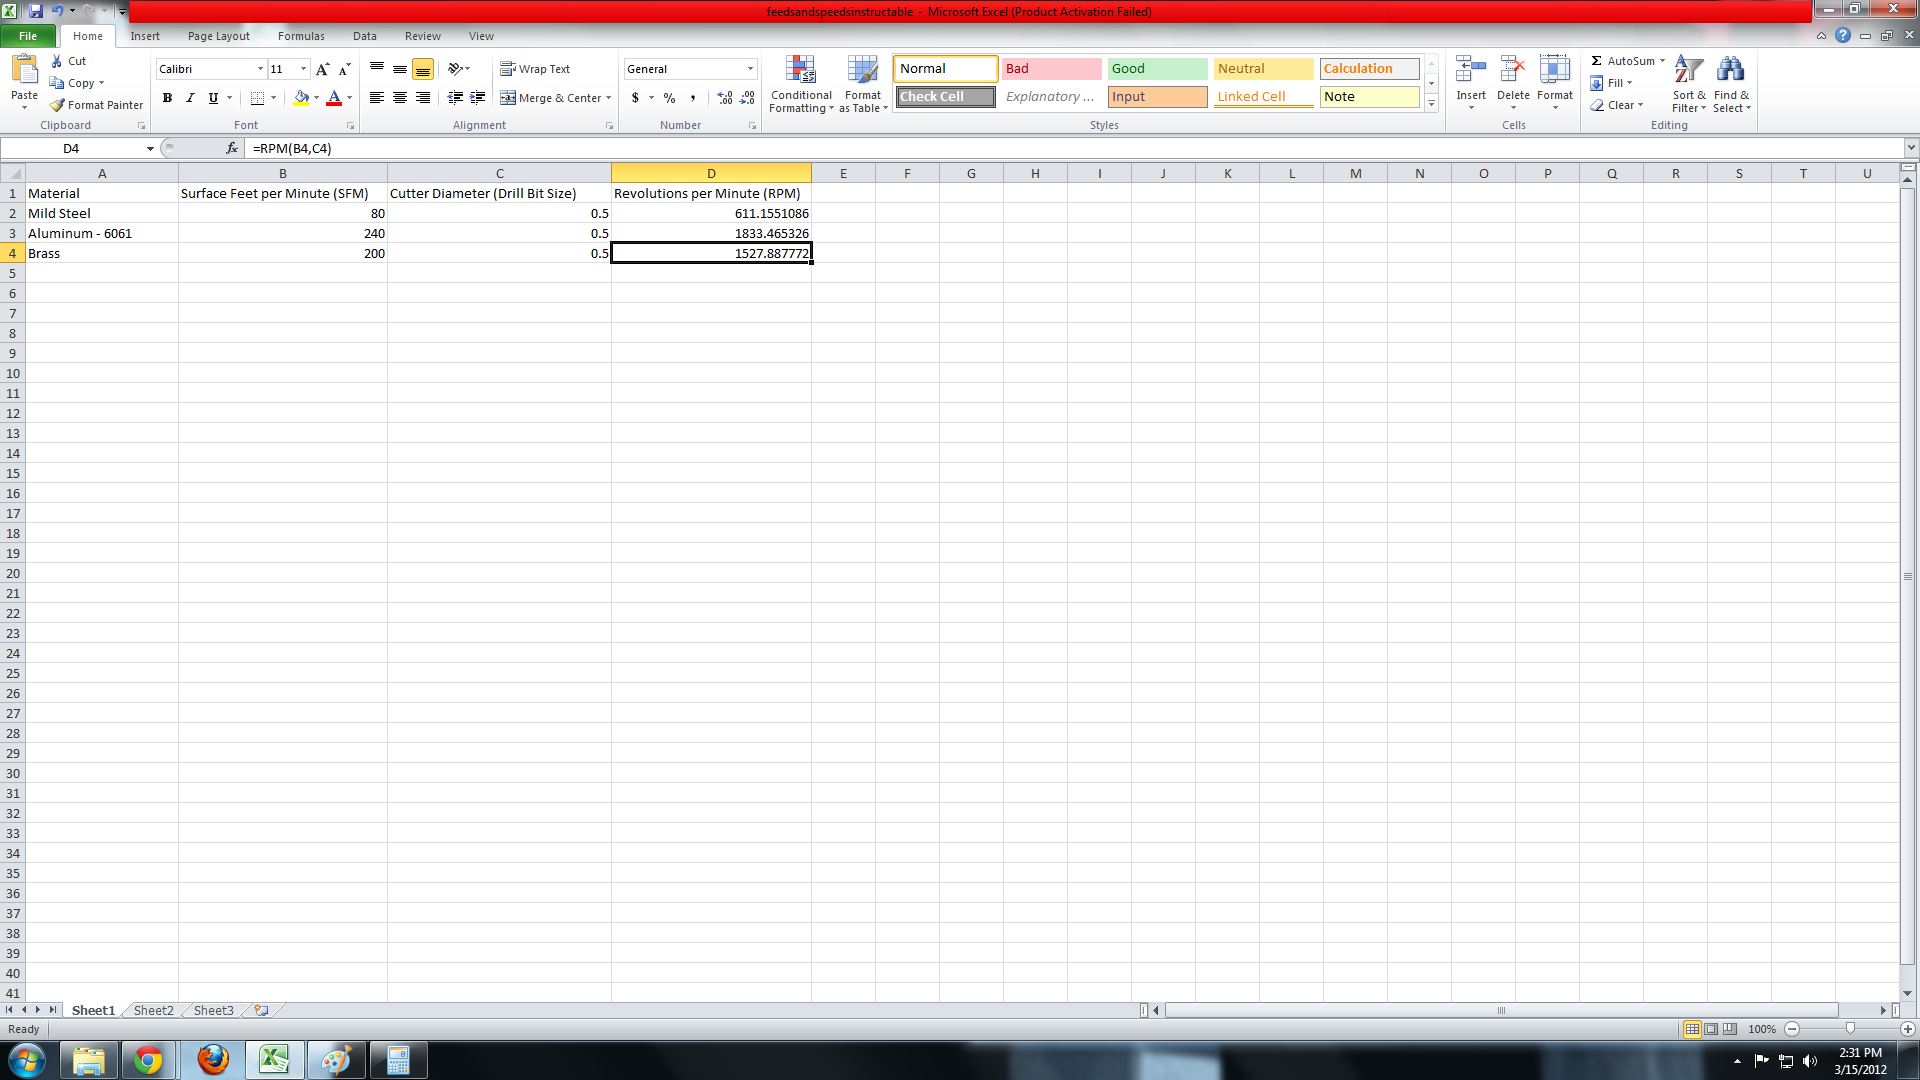The image size is (1920, 1080).
Task: Click the Increase Decimal icon
Action: (x=725, y=98)
